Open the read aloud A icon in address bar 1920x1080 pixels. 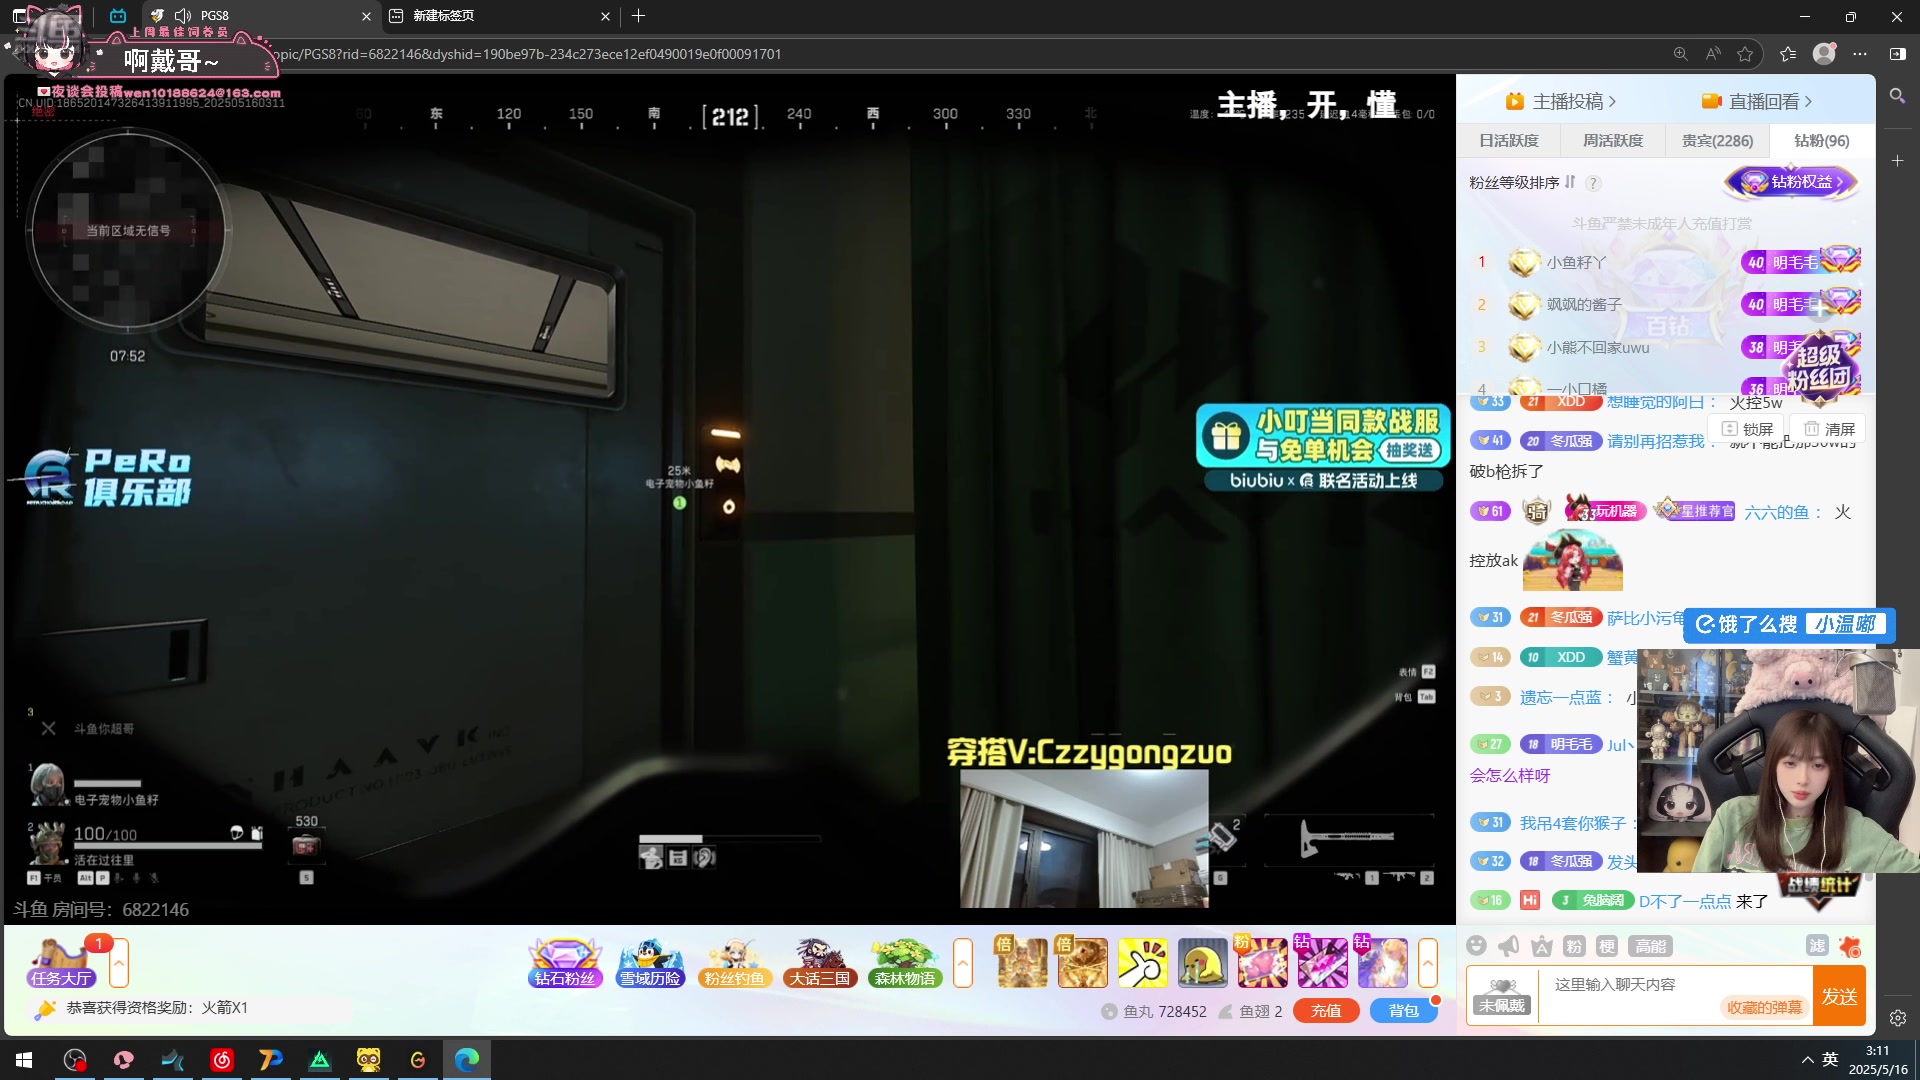click(1713, 54)
